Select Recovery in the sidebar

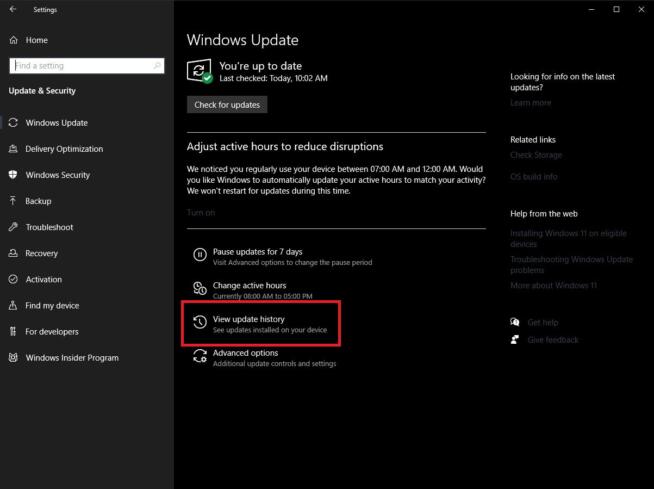pyautogui.click(x=41, y=253)
